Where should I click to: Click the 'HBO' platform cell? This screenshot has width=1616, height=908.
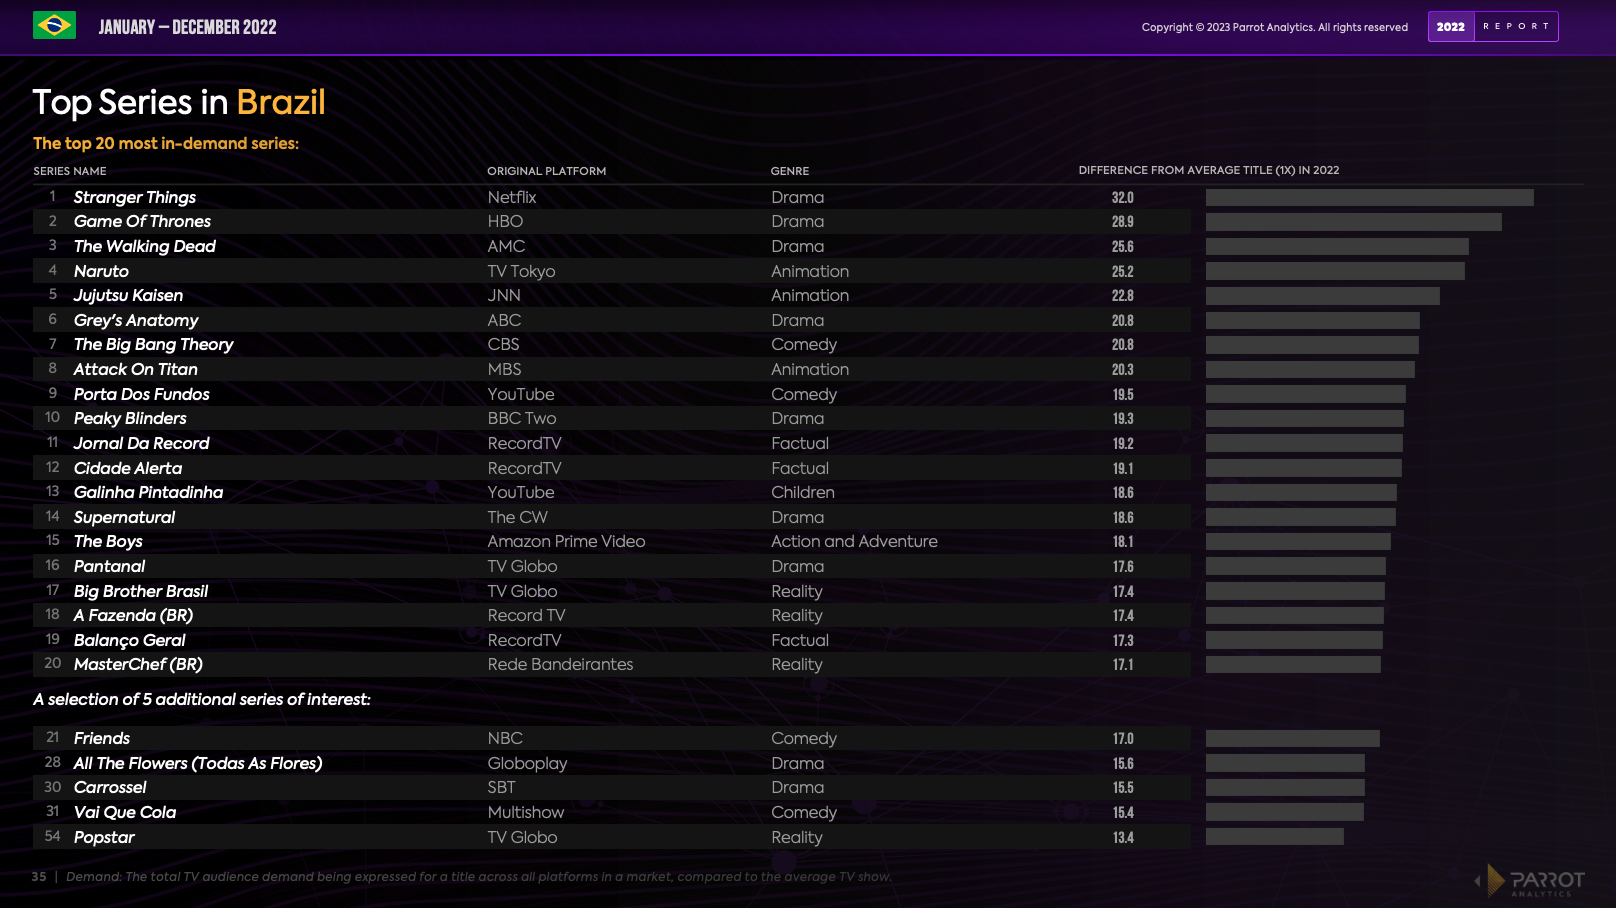tap(505, 221)
